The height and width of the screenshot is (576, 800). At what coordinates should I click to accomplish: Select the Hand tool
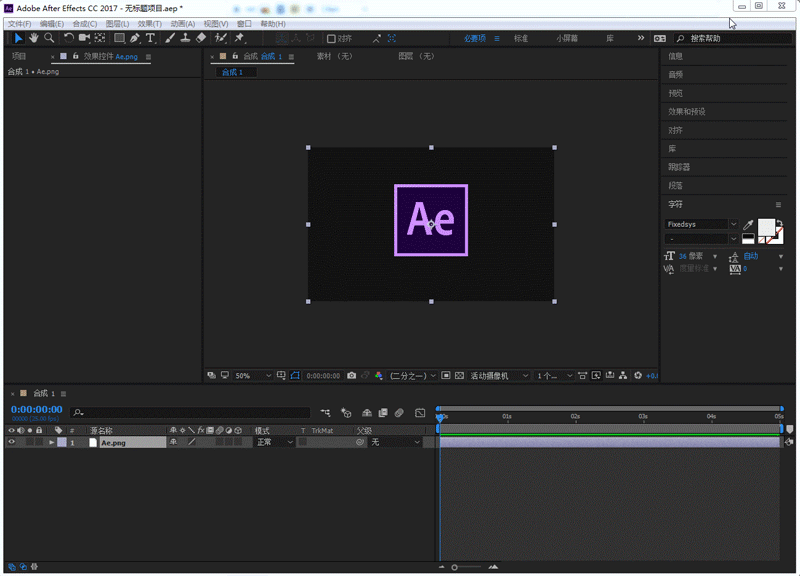click(x=33, y=38)
